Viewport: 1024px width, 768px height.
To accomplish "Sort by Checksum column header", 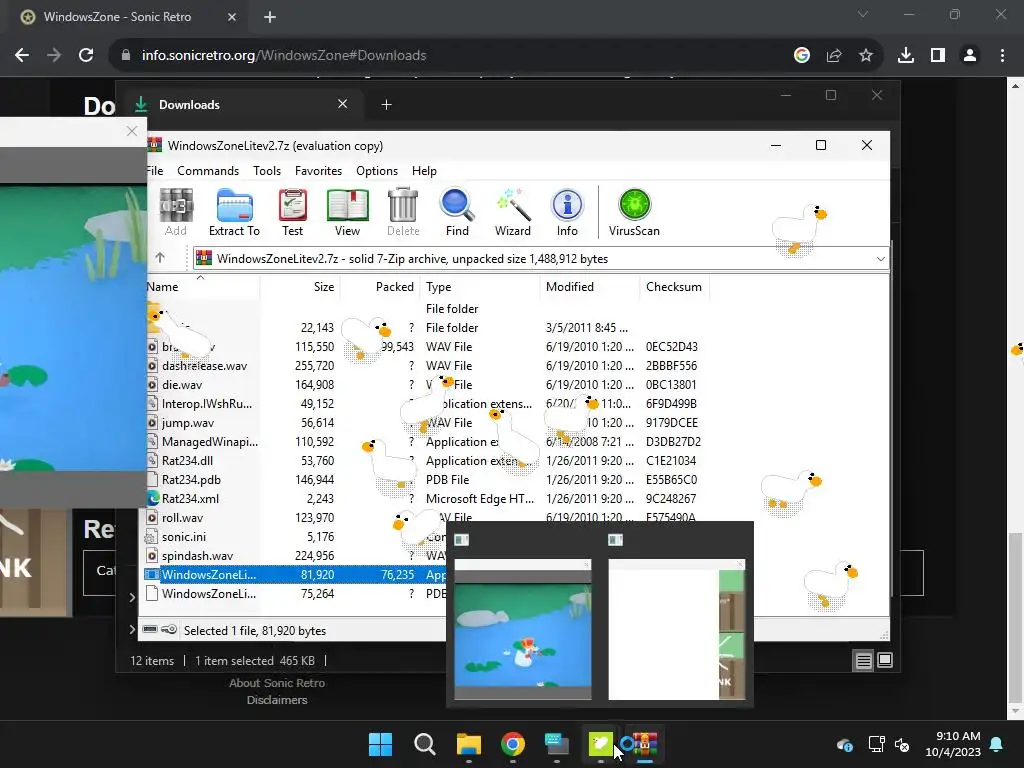I will click(674, 287).
